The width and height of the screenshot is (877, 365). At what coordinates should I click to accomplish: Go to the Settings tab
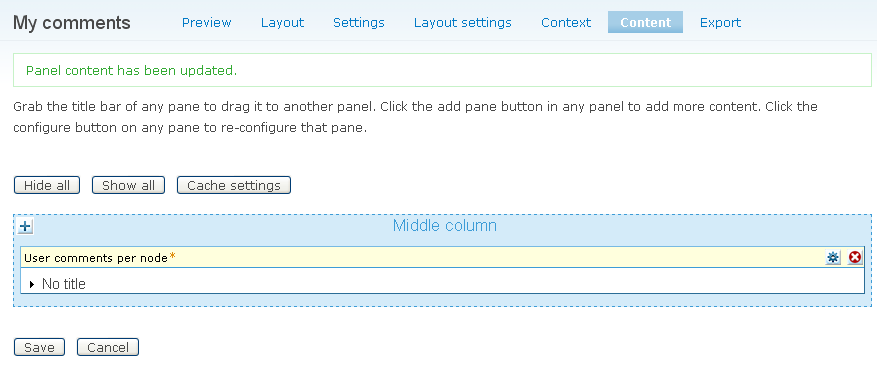pyautogui.click(x=359, y=22)
